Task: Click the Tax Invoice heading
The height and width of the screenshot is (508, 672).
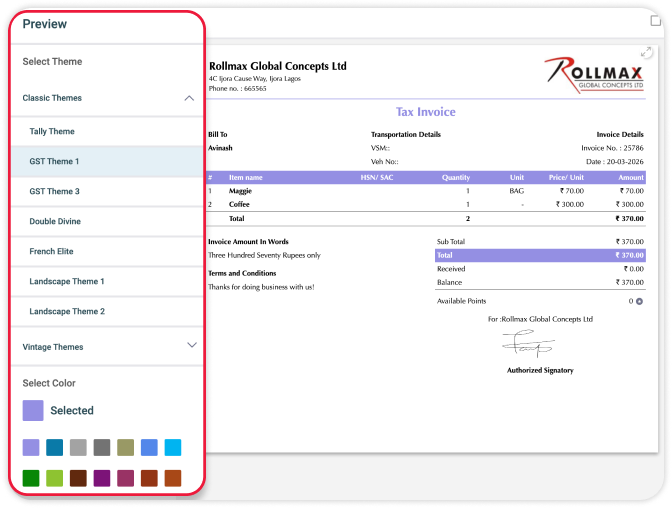Action: (425, 112)
